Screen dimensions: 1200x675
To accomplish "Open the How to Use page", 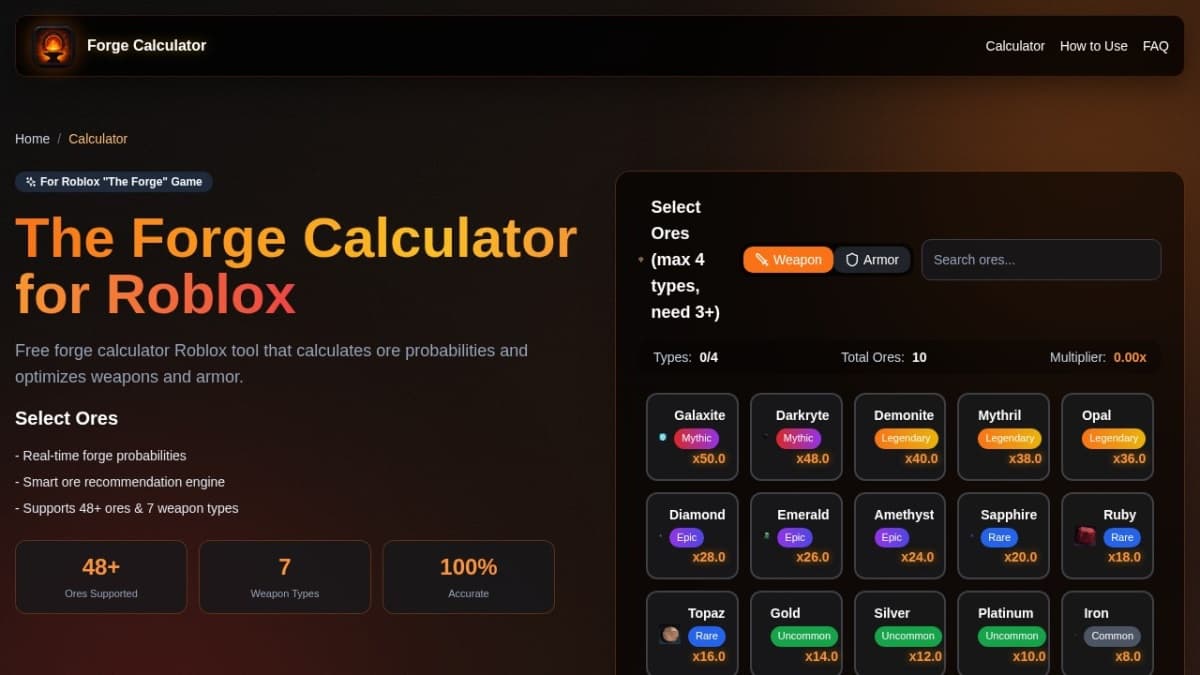I will coord(1094,46).
